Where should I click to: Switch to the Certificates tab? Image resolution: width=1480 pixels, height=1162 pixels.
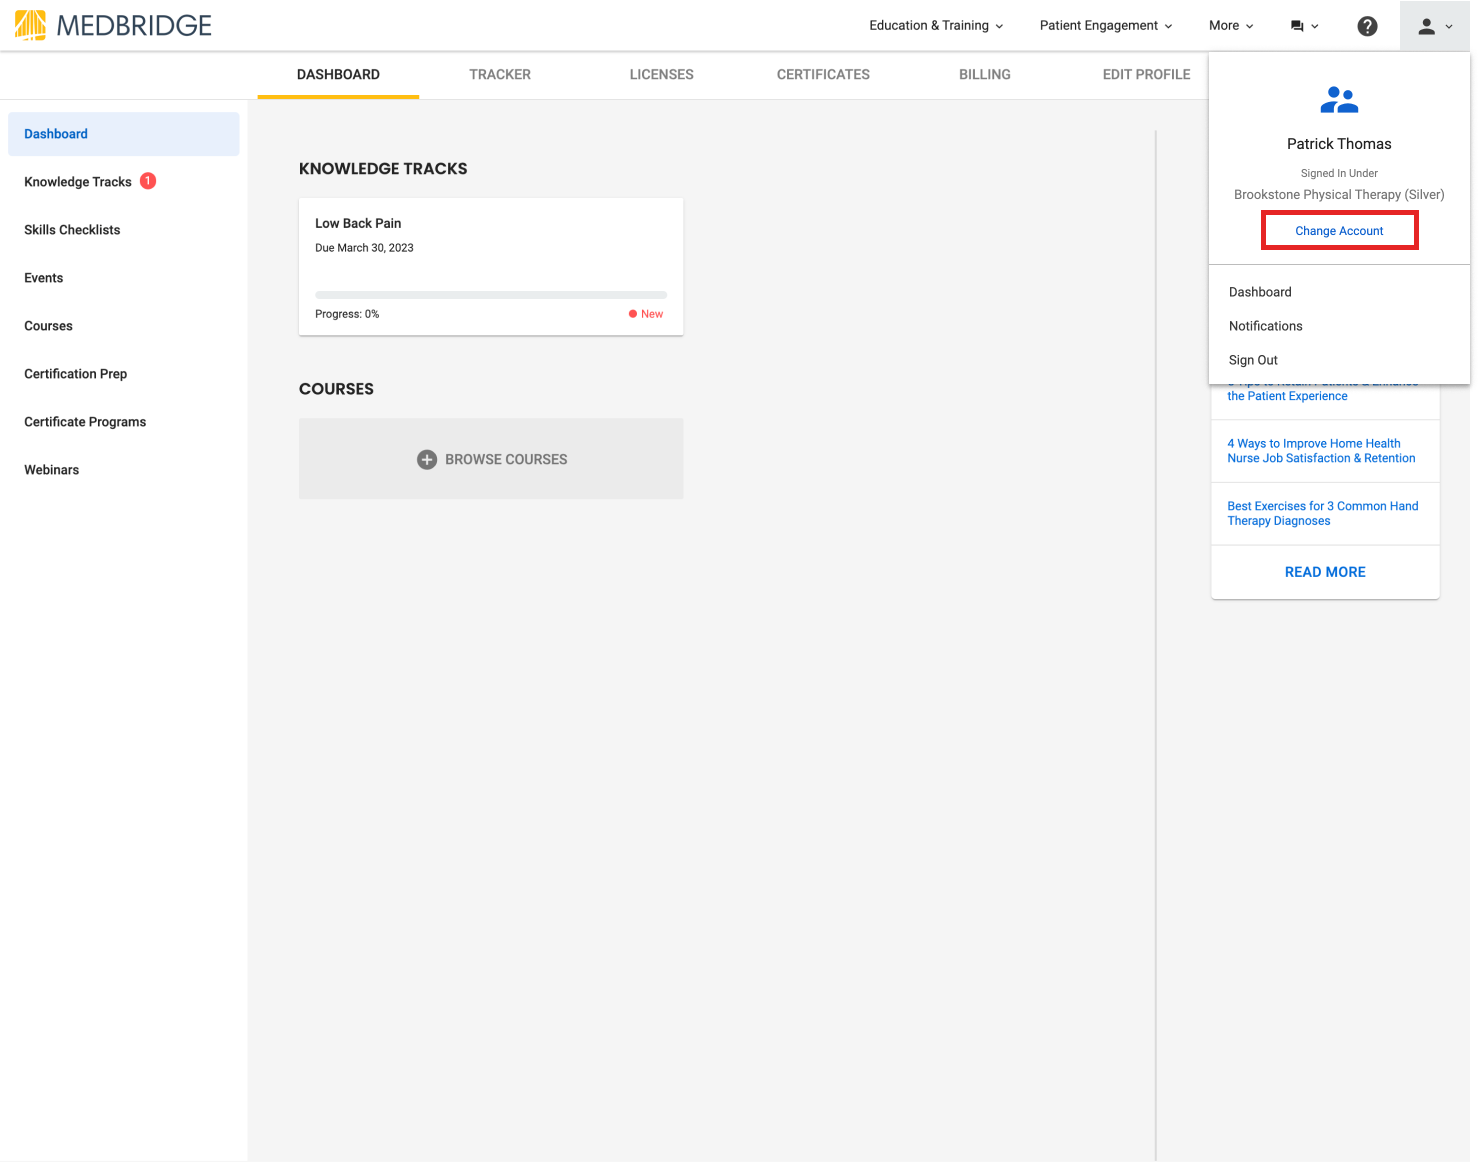(822, 74)
